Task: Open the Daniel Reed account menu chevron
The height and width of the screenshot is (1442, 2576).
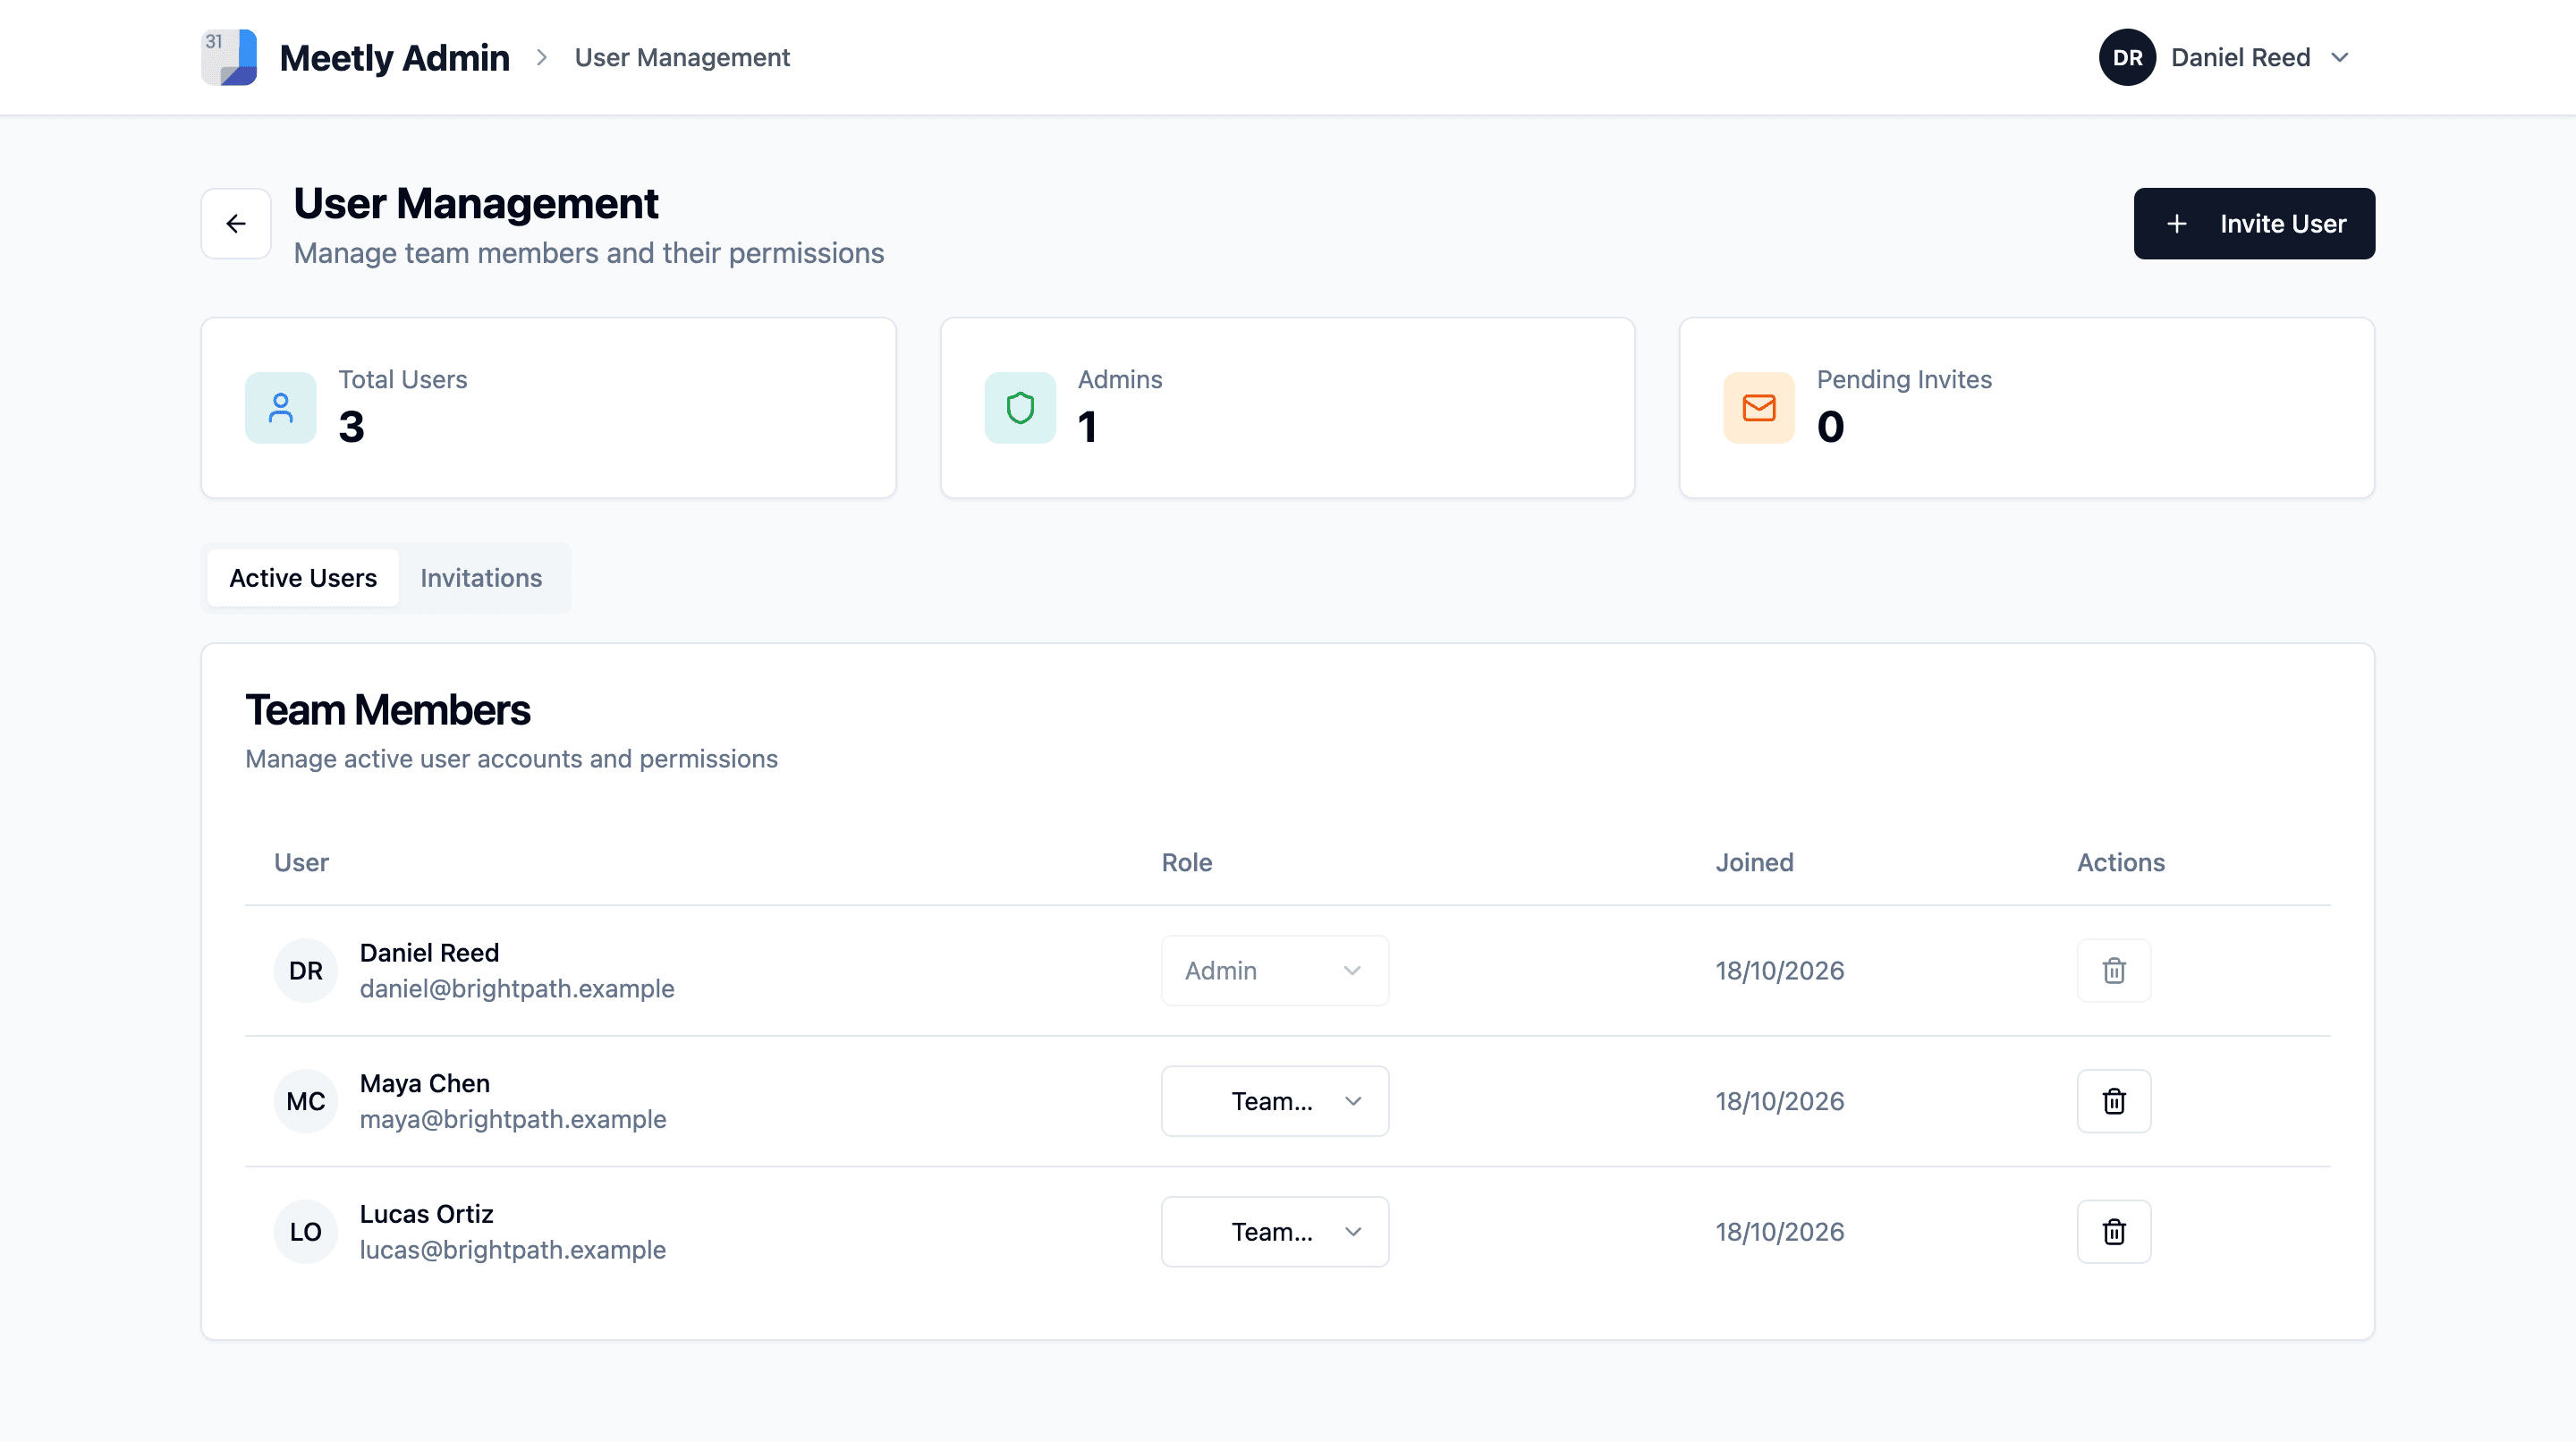Action: [2340, 57]
